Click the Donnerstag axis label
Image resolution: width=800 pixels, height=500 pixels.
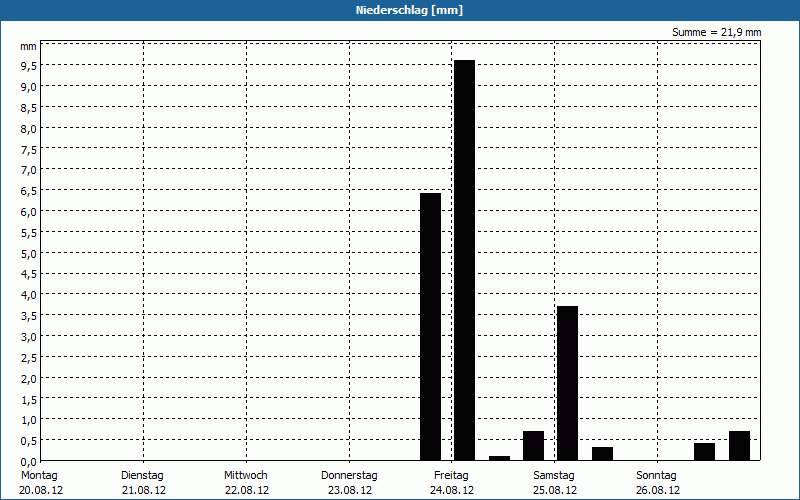(349, 475)
